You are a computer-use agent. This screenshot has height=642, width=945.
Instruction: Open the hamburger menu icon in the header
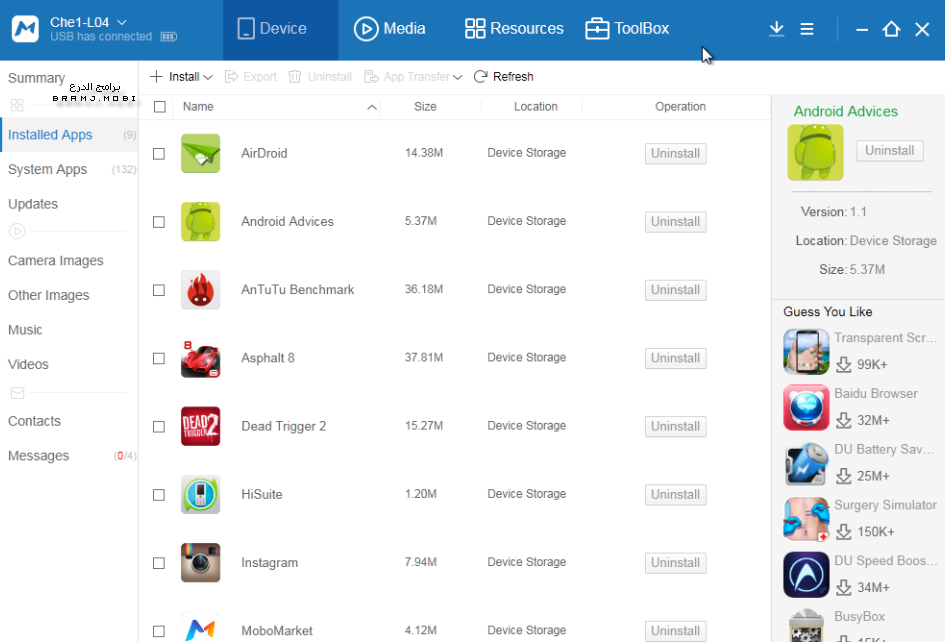click(807, 29)
